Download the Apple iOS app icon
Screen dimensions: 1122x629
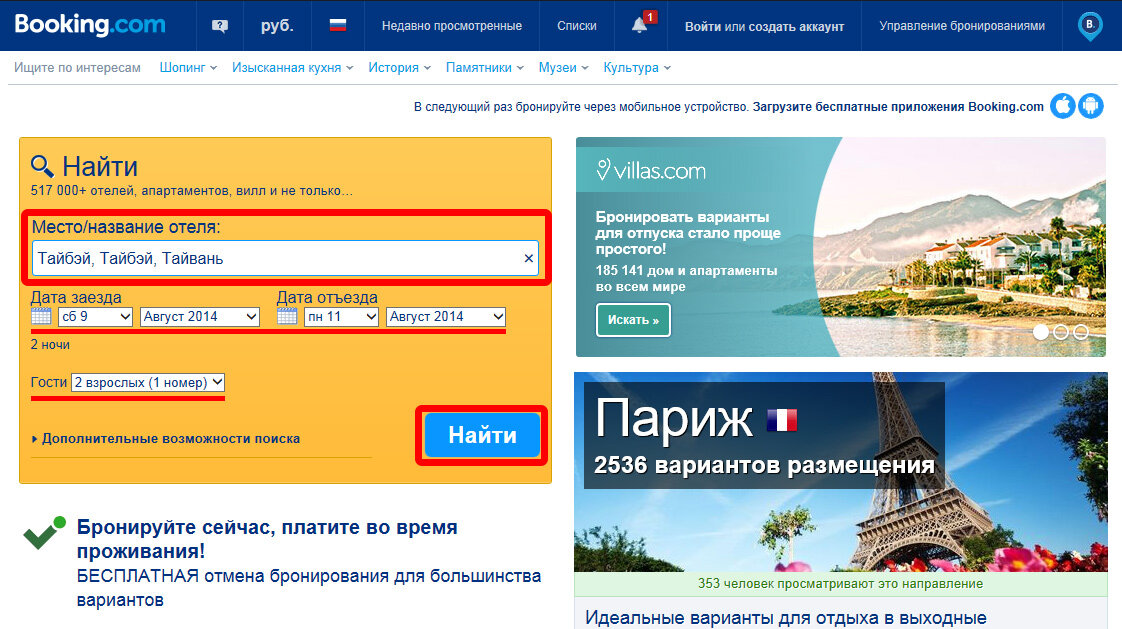(1063, 106)
